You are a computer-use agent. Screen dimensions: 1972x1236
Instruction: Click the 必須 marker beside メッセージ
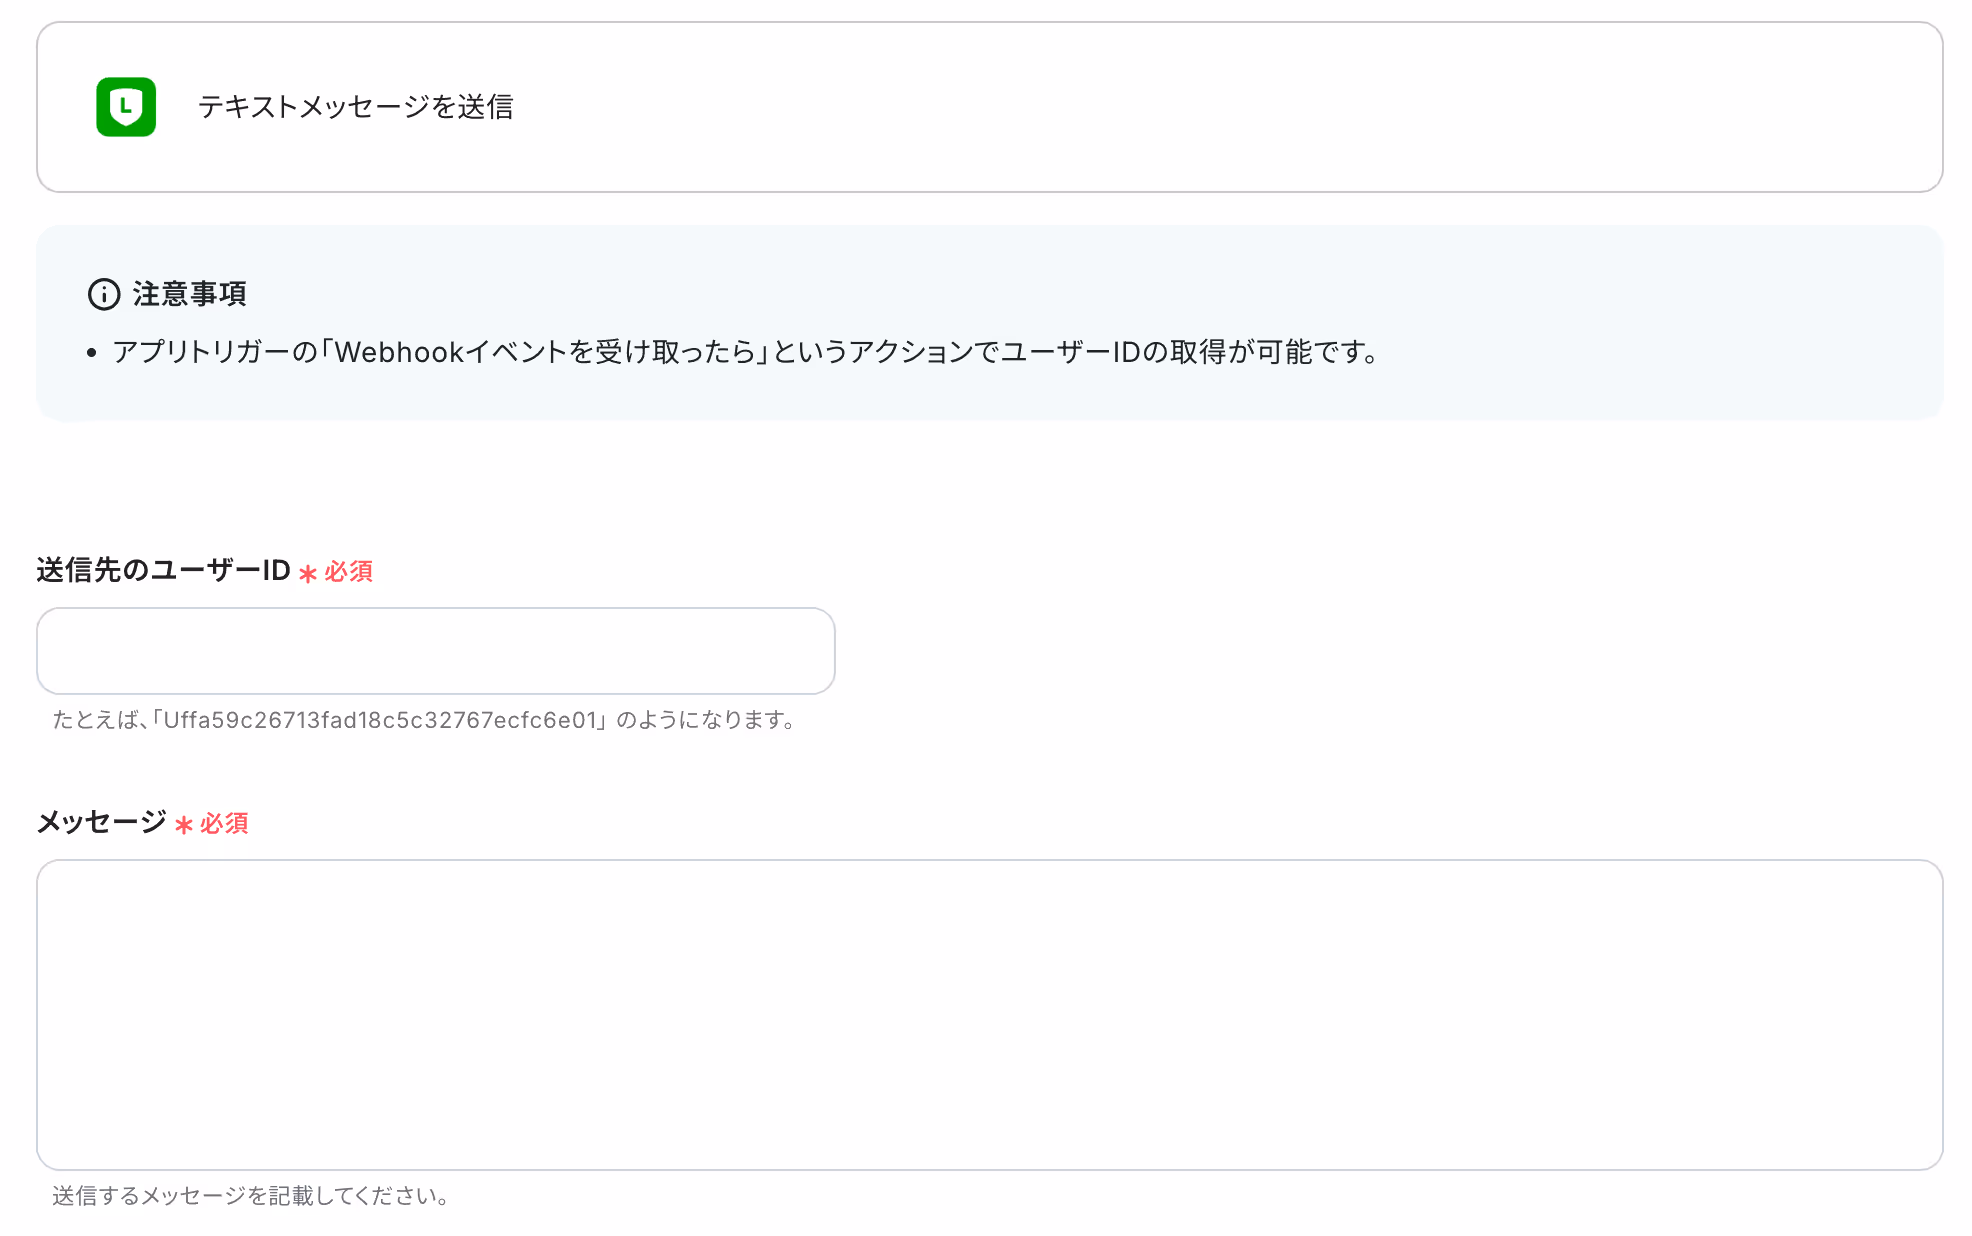(224, 824)
